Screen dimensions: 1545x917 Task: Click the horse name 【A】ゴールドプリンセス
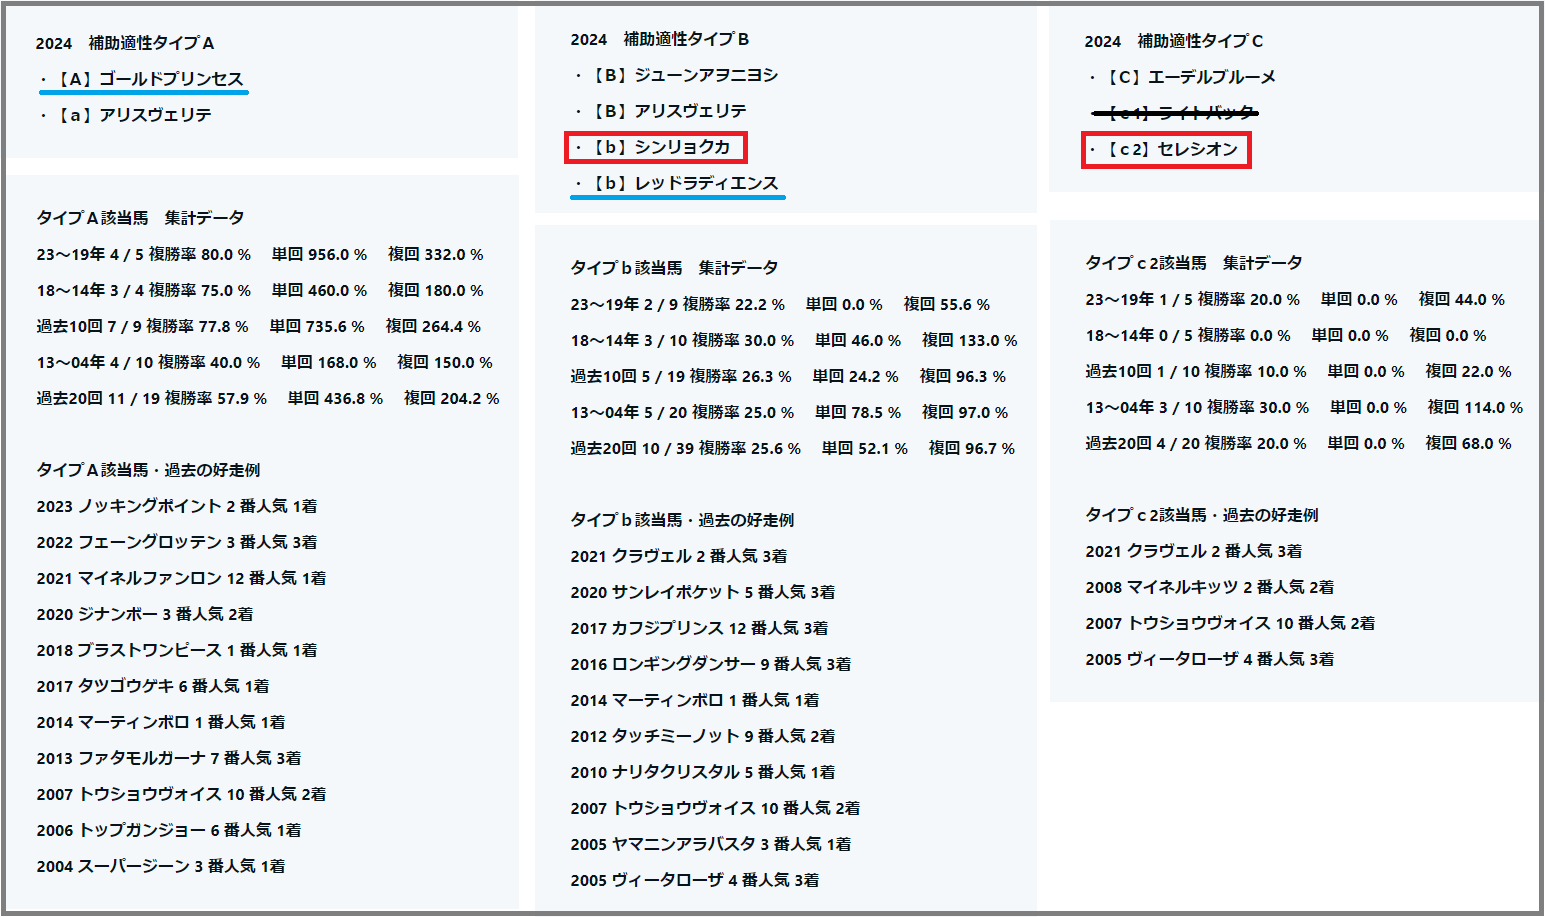147,79
